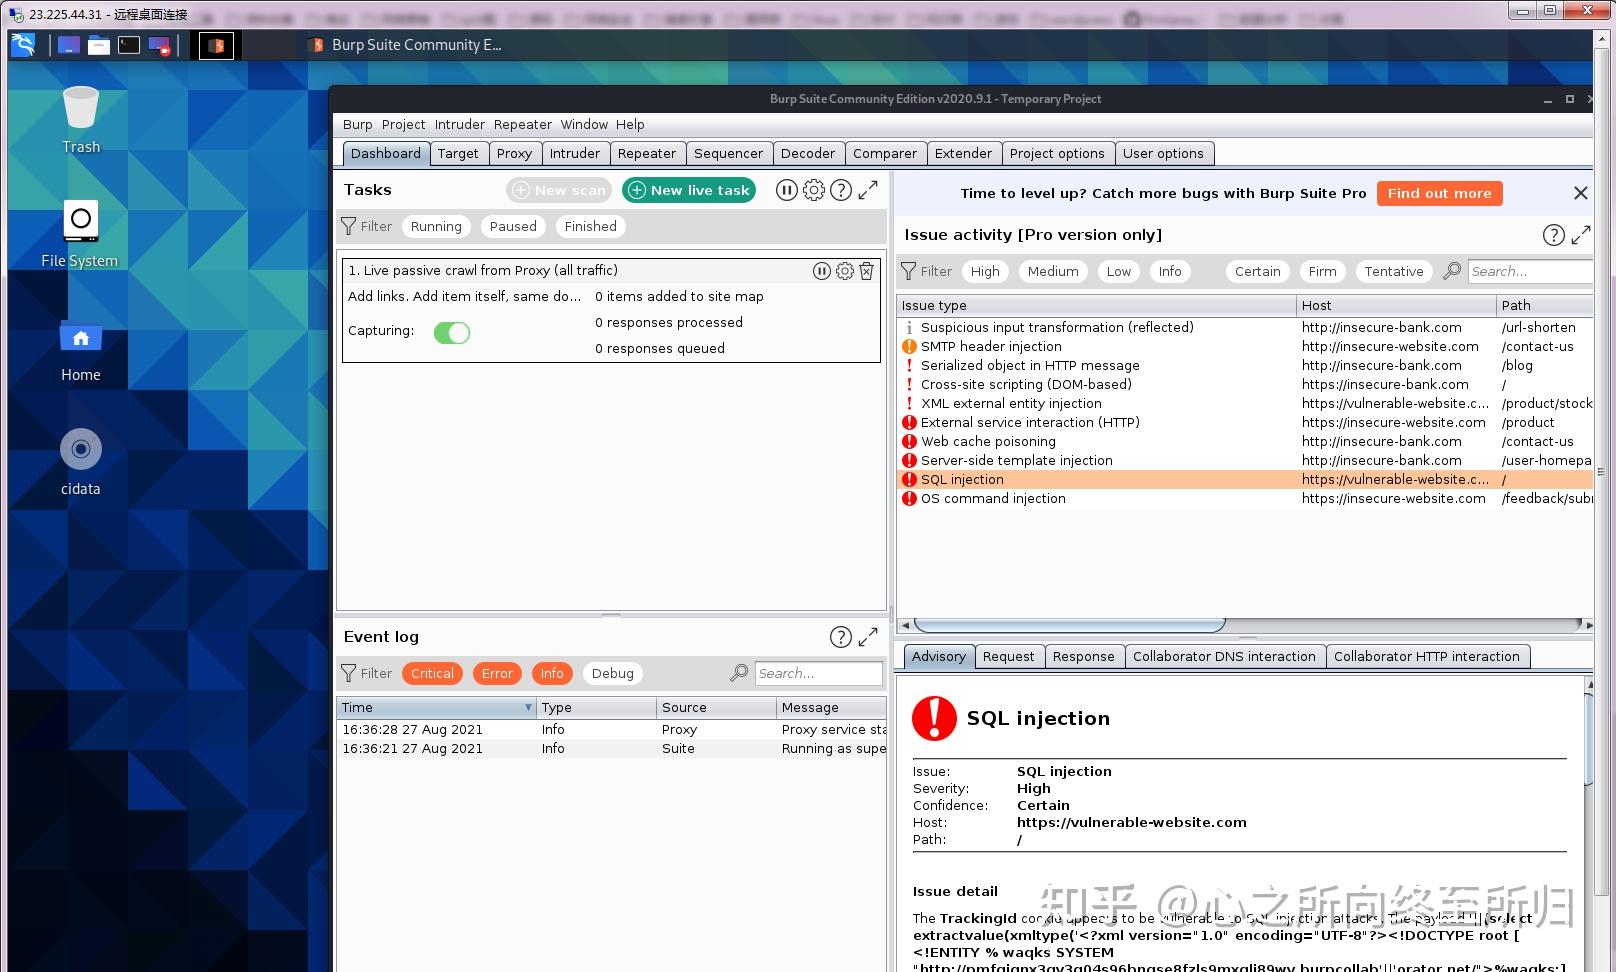The width and height of the screenshot is (1616, 972).
Task: Open the Collaborator DNS interaction tab
Action: click(1224, 657)
